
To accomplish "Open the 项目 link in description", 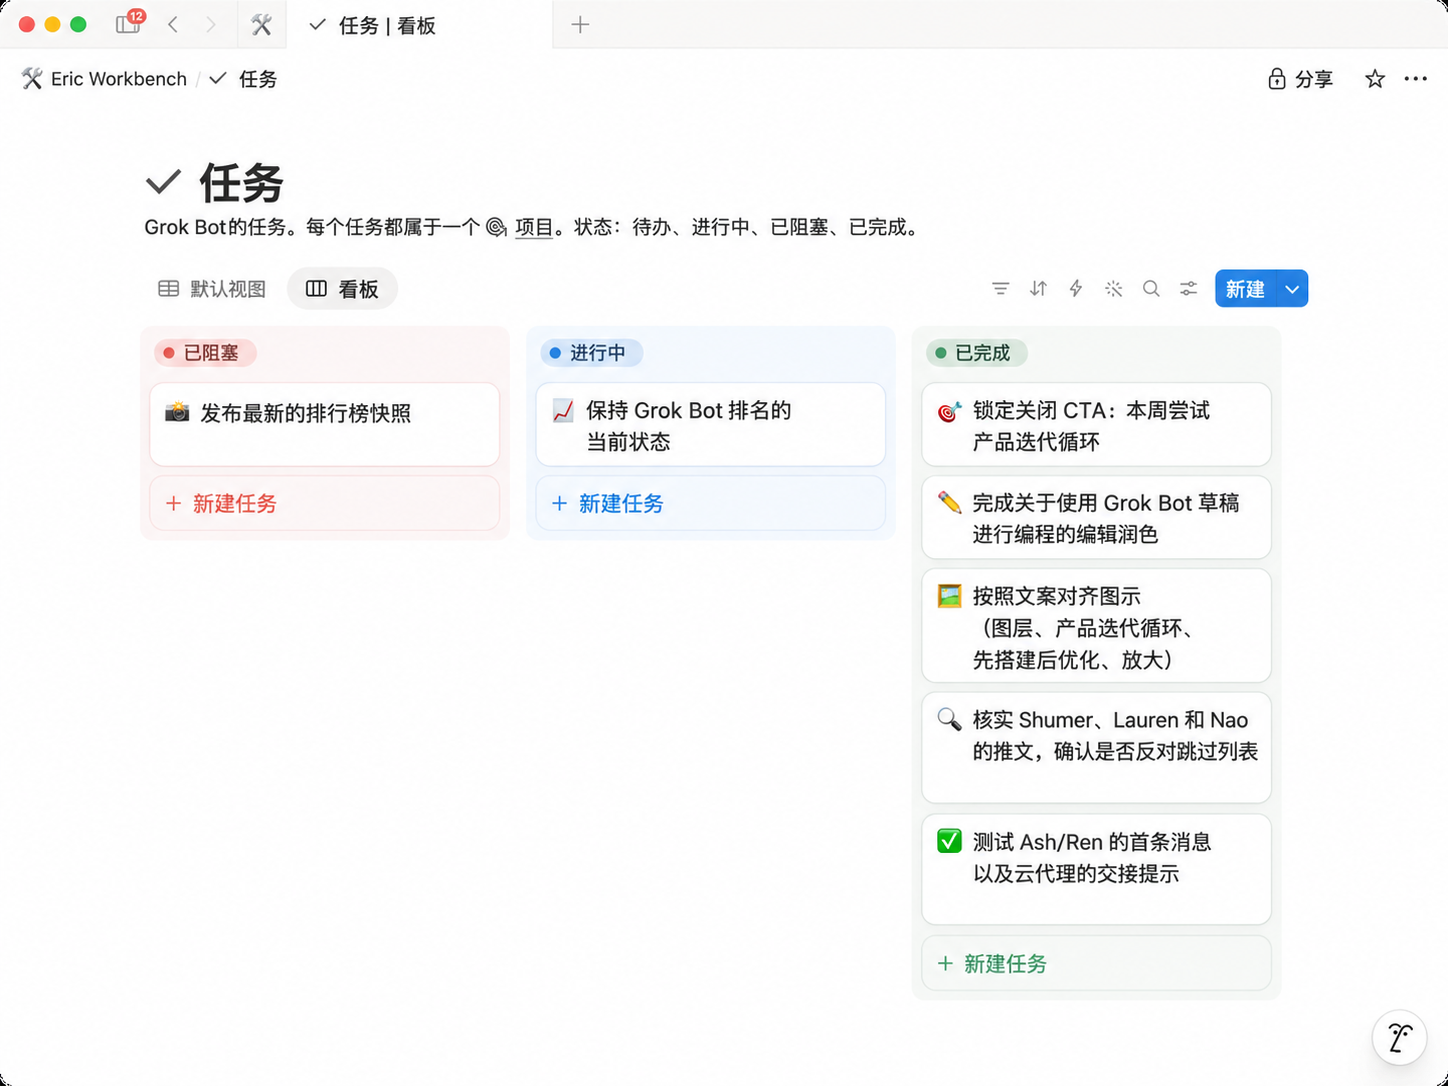I will (x=534, y=227).
